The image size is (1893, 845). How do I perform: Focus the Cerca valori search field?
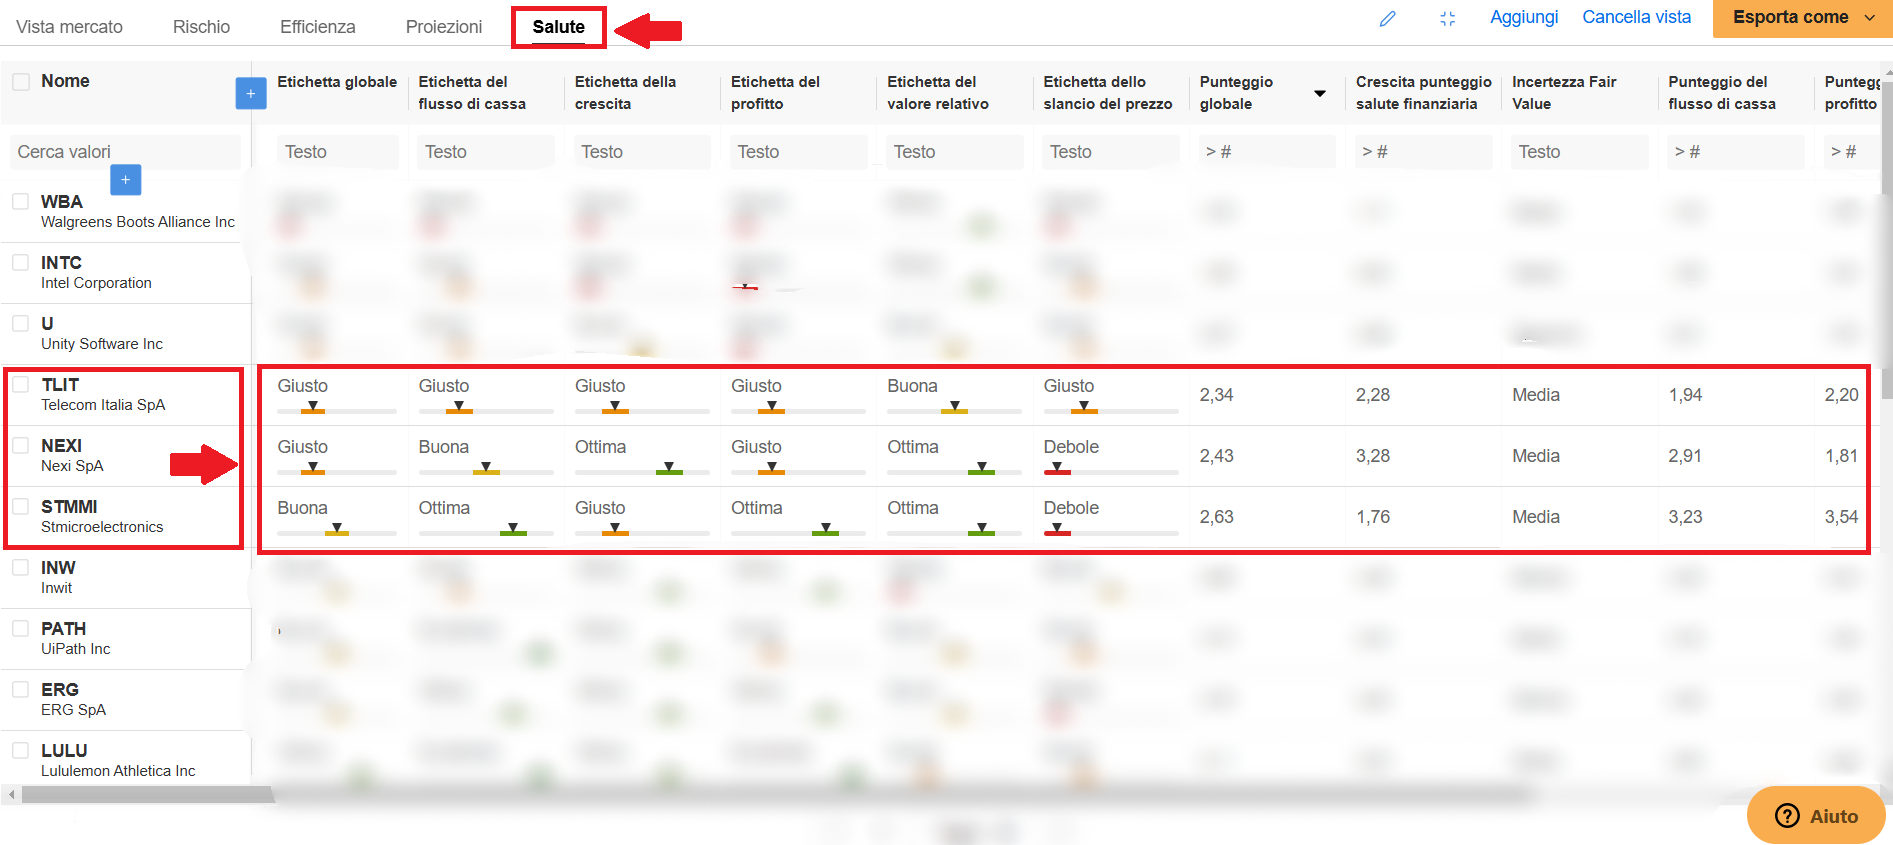pos(125,152)
